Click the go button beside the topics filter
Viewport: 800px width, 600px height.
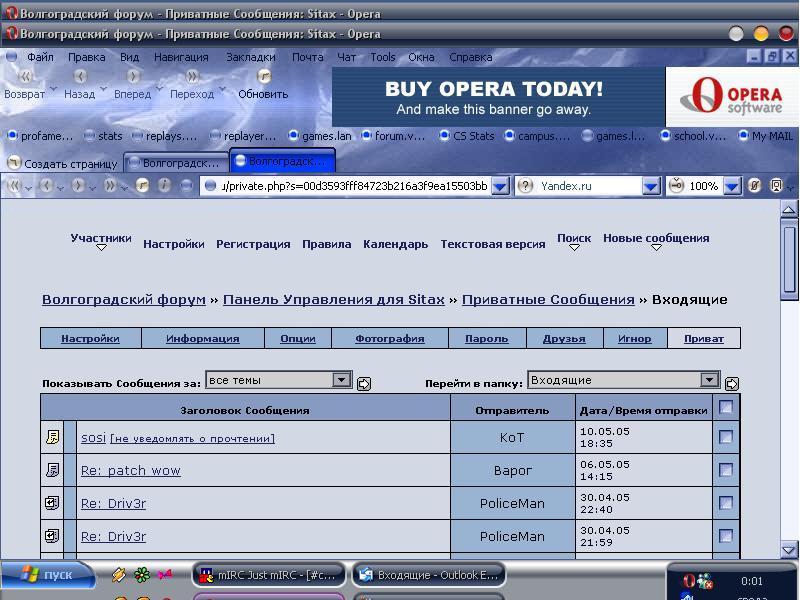364,383
